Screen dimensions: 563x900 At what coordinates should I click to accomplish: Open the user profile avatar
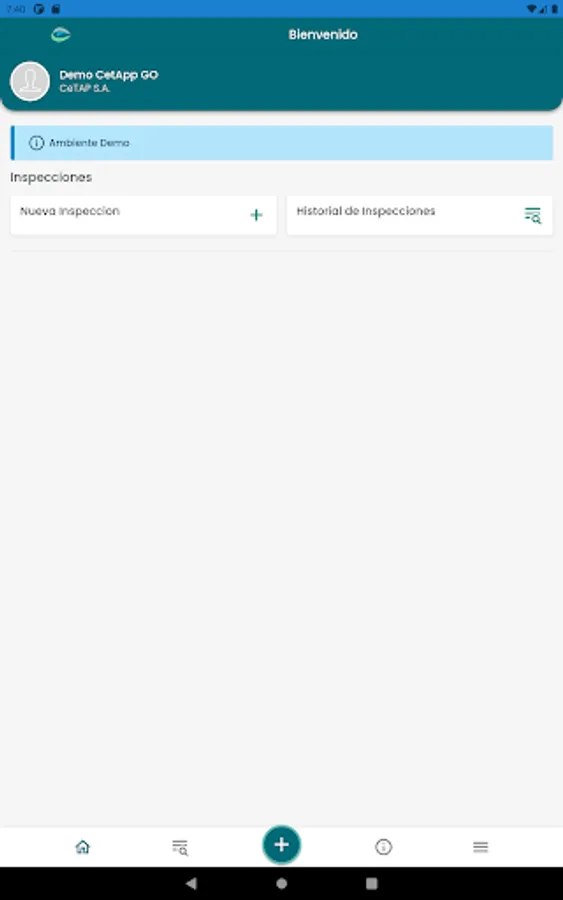click(30, 81)
